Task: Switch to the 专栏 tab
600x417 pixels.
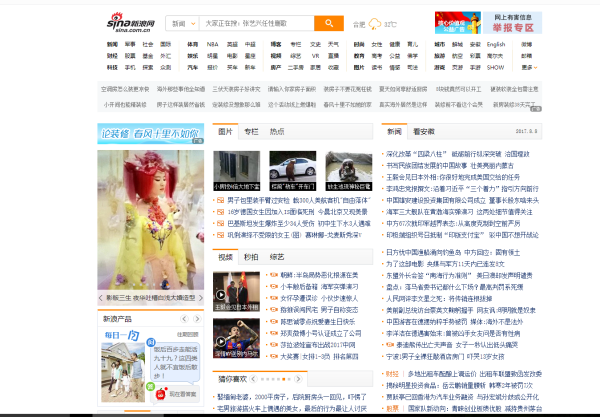Action: 251,132
